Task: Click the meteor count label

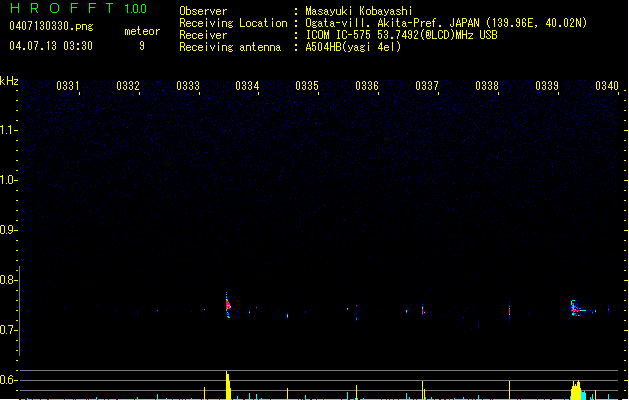Action: point(142,31)
